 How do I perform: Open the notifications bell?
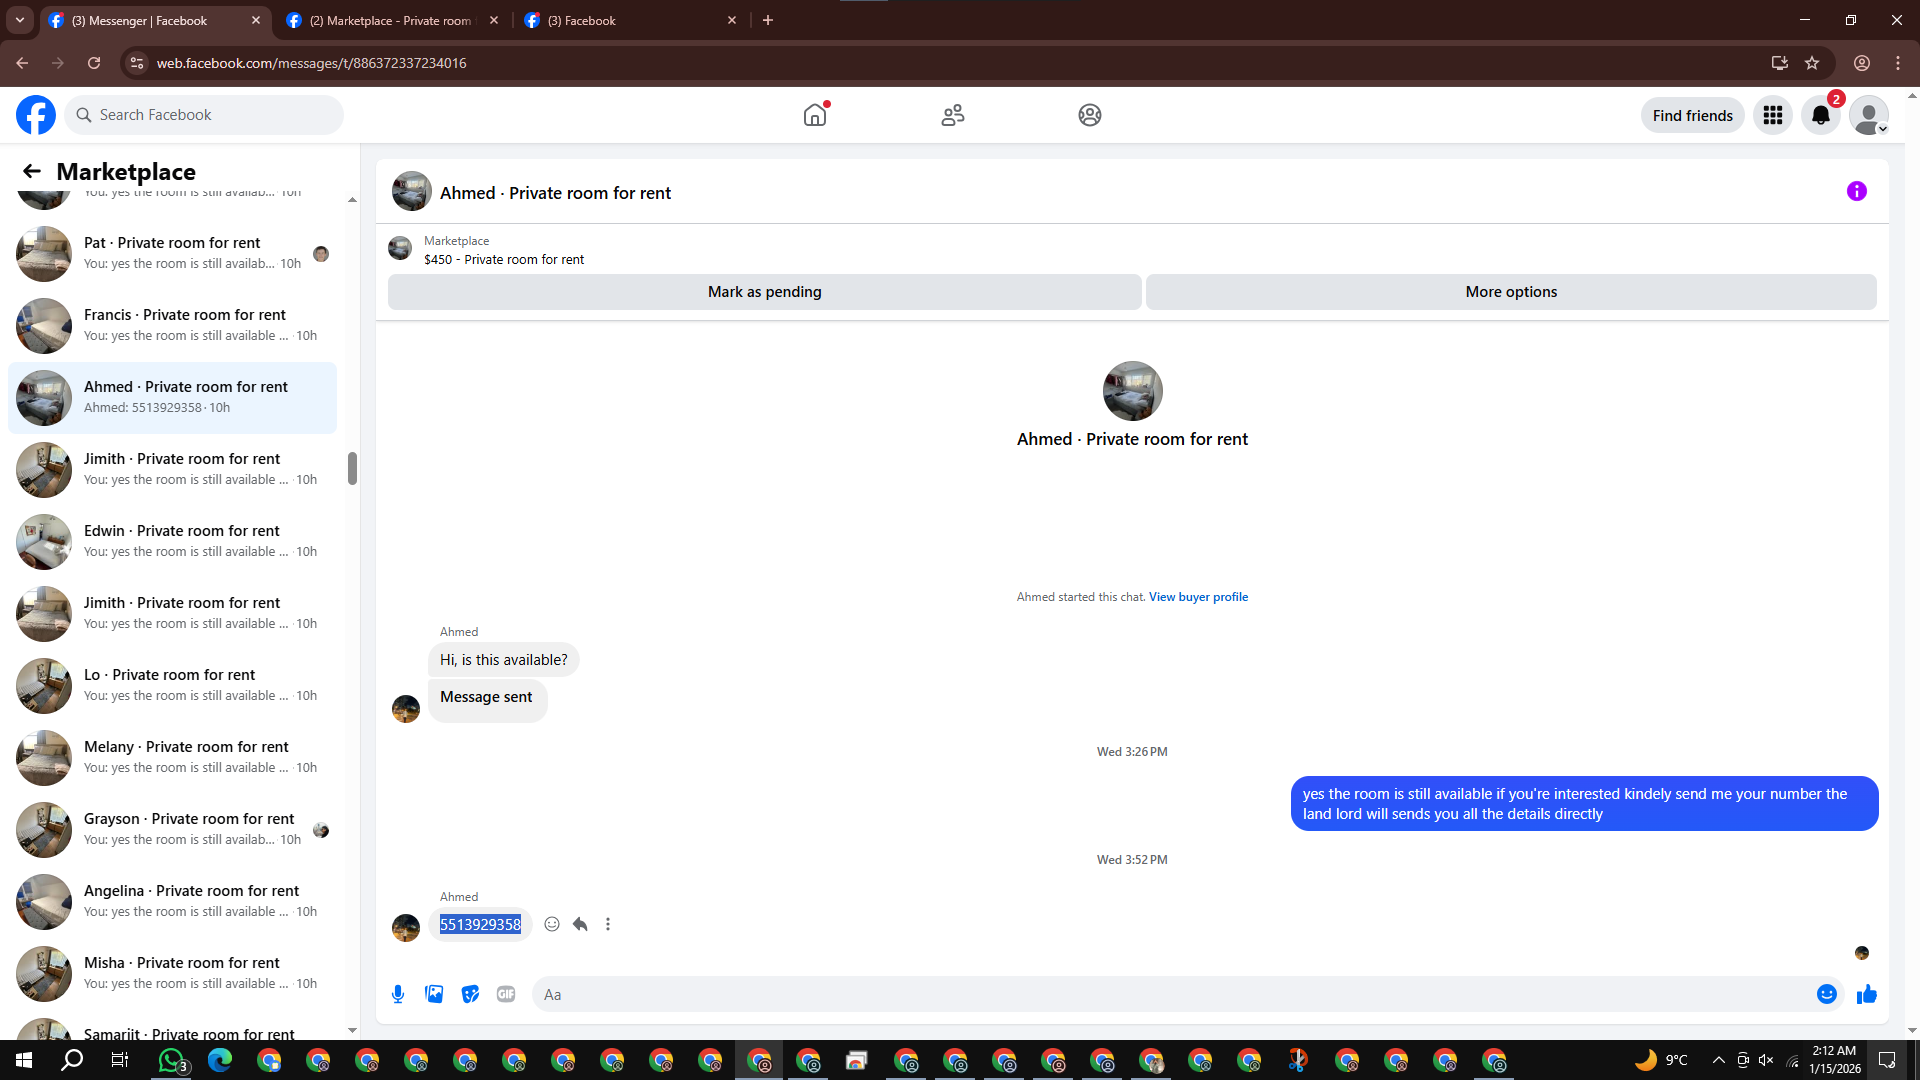1820,116
